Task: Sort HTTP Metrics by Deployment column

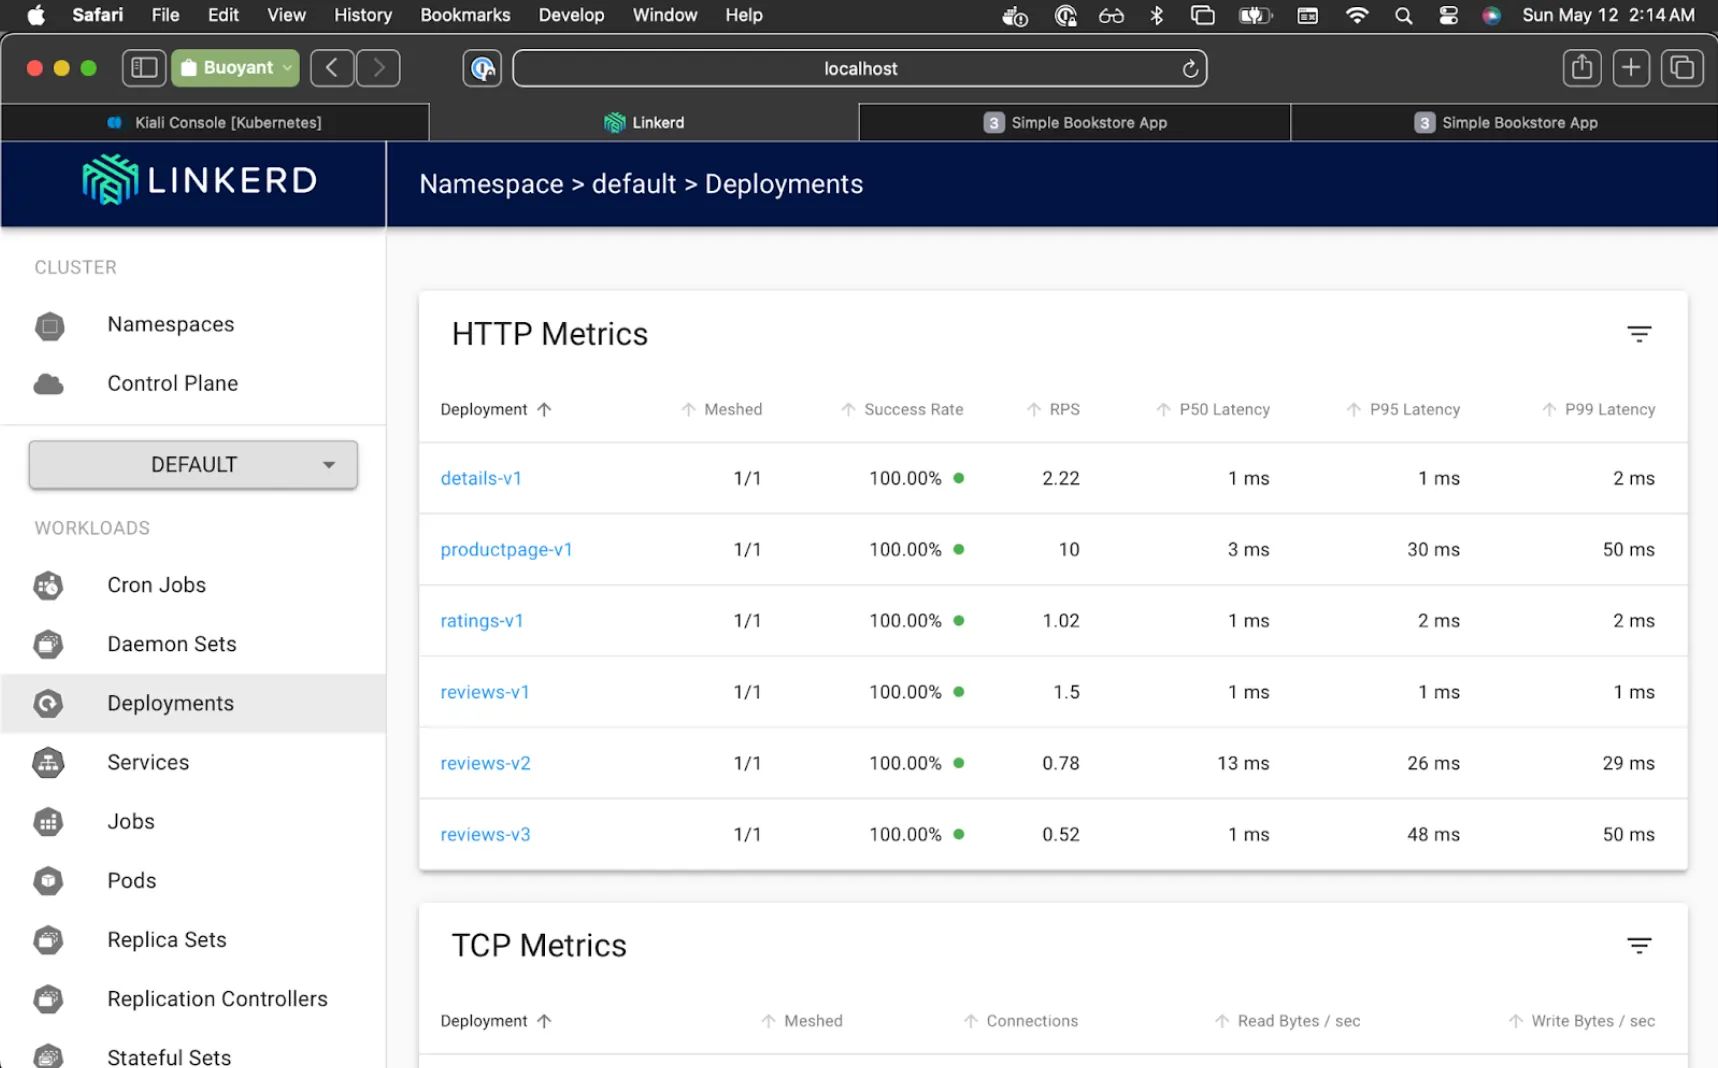Action: point(496,410)
